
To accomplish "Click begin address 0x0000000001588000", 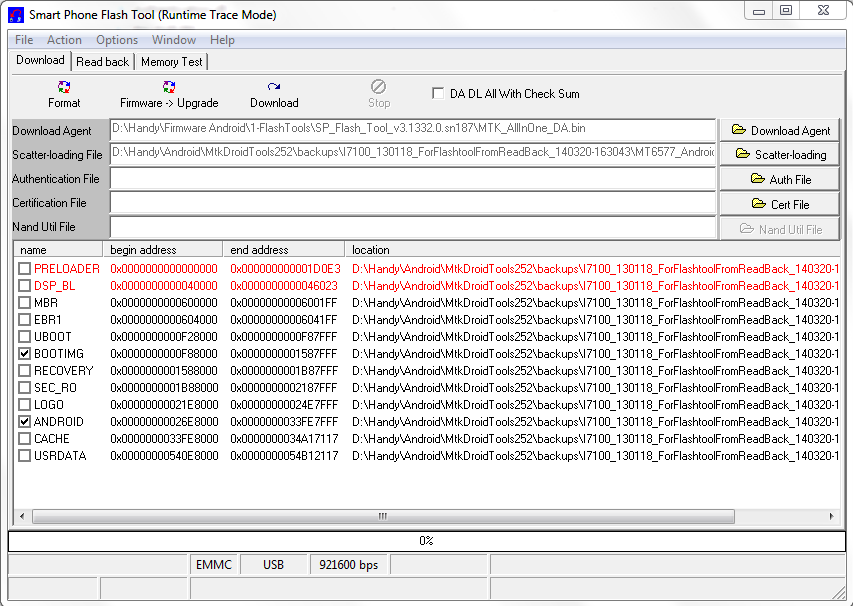I will 164,371.
